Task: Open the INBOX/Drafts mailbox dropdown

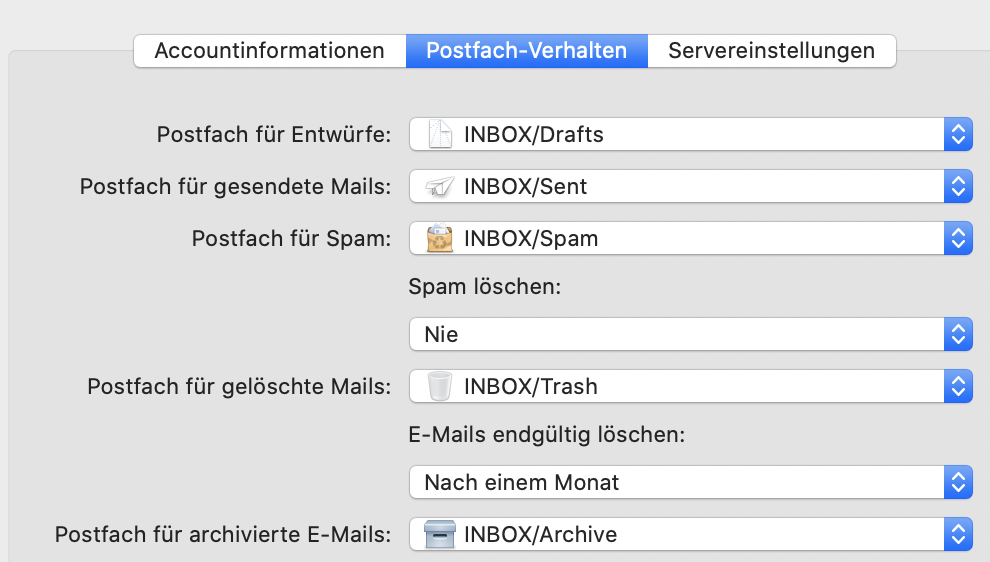Action: [x=690, y=134]
